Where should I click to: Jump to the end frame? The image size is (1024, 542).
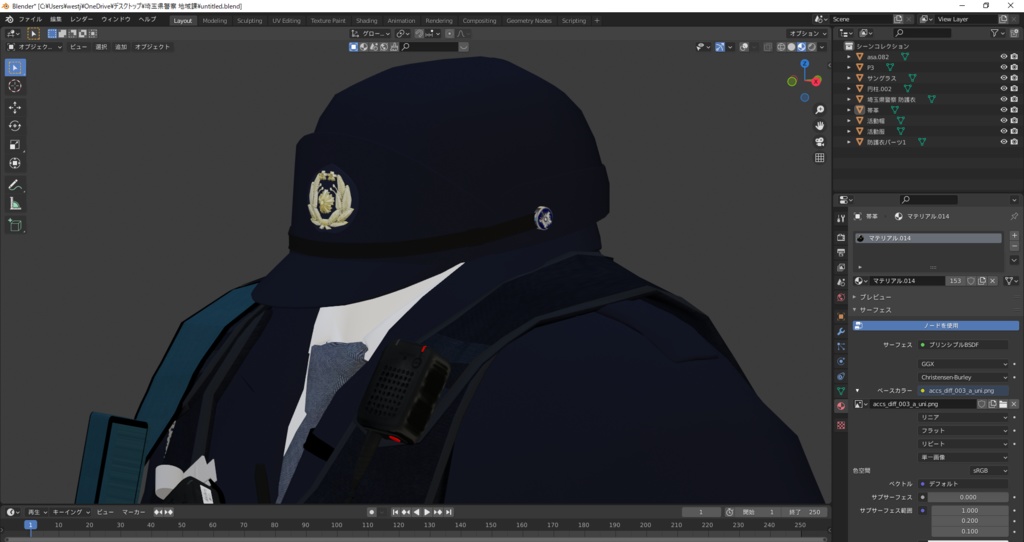pyautogui.click(x=449, y=513)
